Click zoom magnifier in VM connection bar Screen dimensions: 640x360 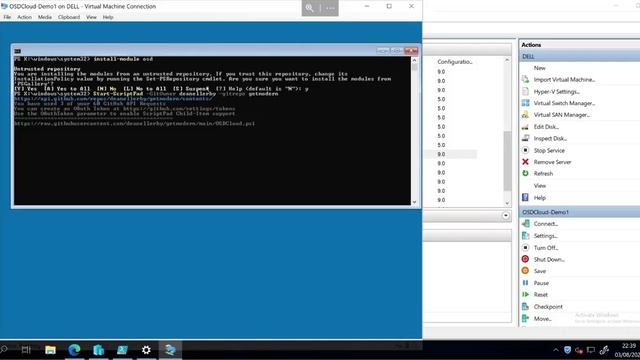point(309,8)
